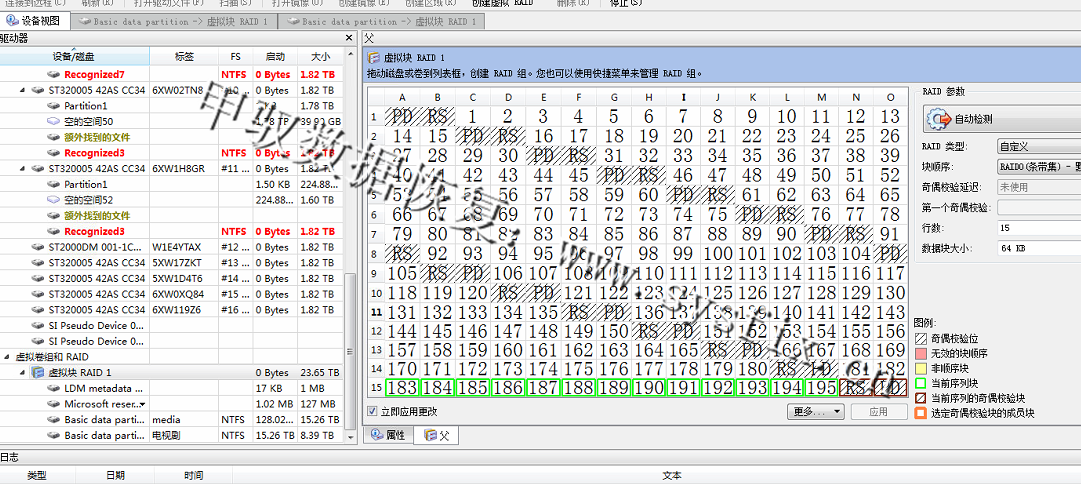This screenshot has height=484, width=1081.
Task: Click the 日期 log column header
Action: click(116, 475)
